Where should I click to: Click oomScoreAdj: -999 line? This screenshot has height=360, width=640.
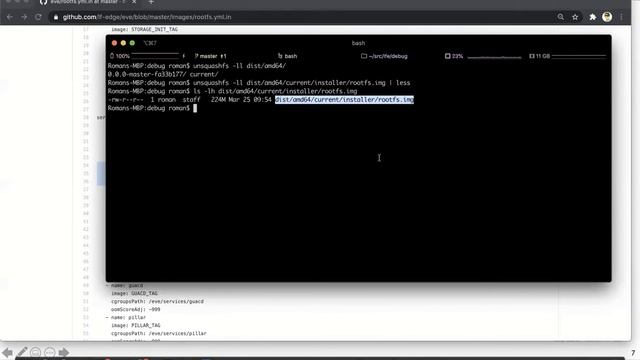136,309
